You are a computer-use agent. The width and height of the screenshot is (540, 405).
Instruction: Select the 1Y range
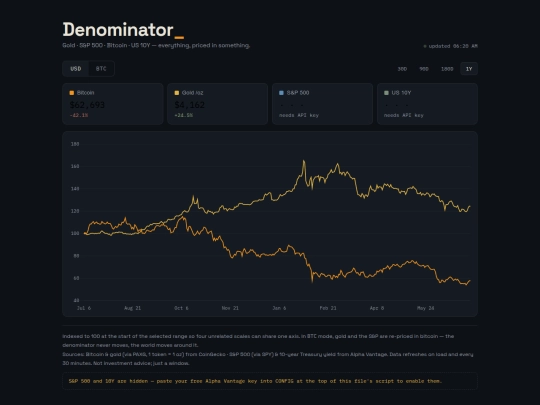[x=469, y=69]
